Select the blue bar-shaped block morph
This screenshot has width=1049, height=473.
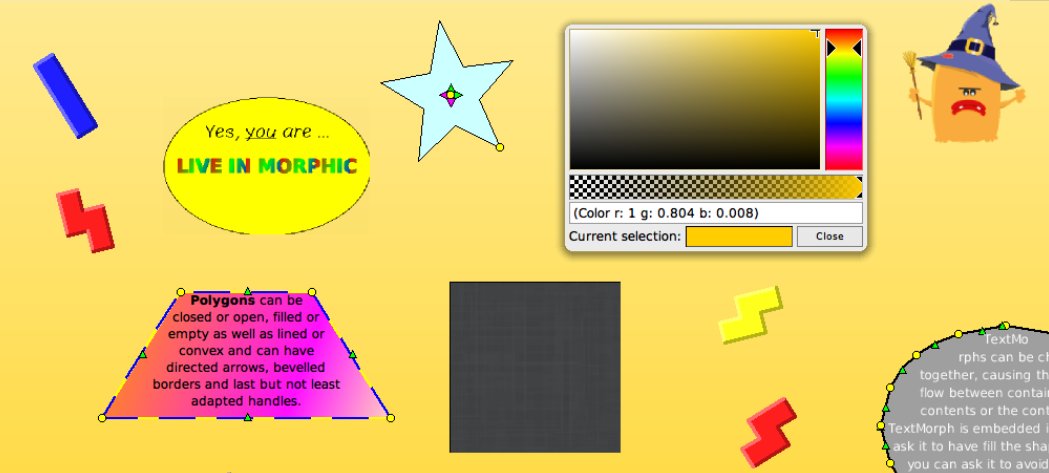click(x=65, y=96)
